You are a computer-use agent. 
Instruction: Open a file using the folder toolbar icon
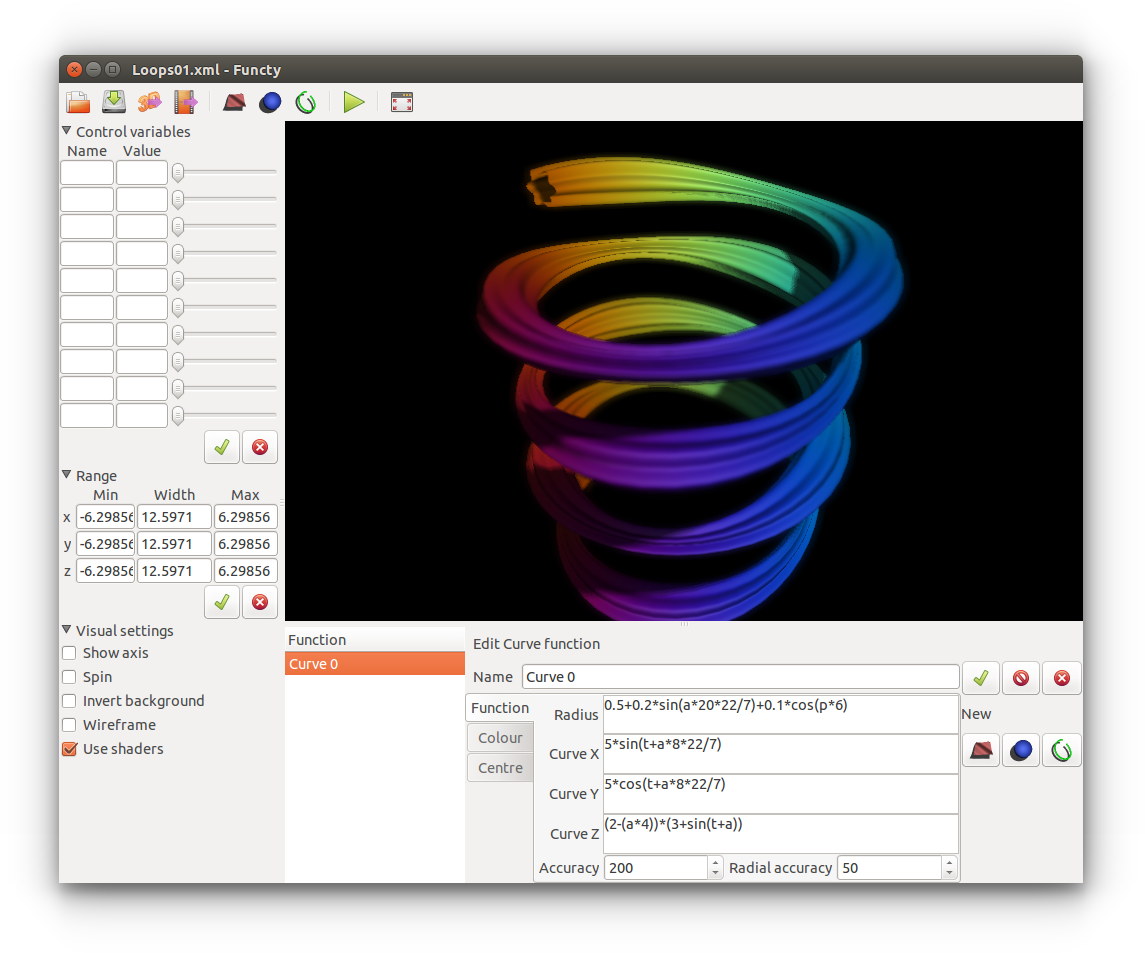[78, 102]
